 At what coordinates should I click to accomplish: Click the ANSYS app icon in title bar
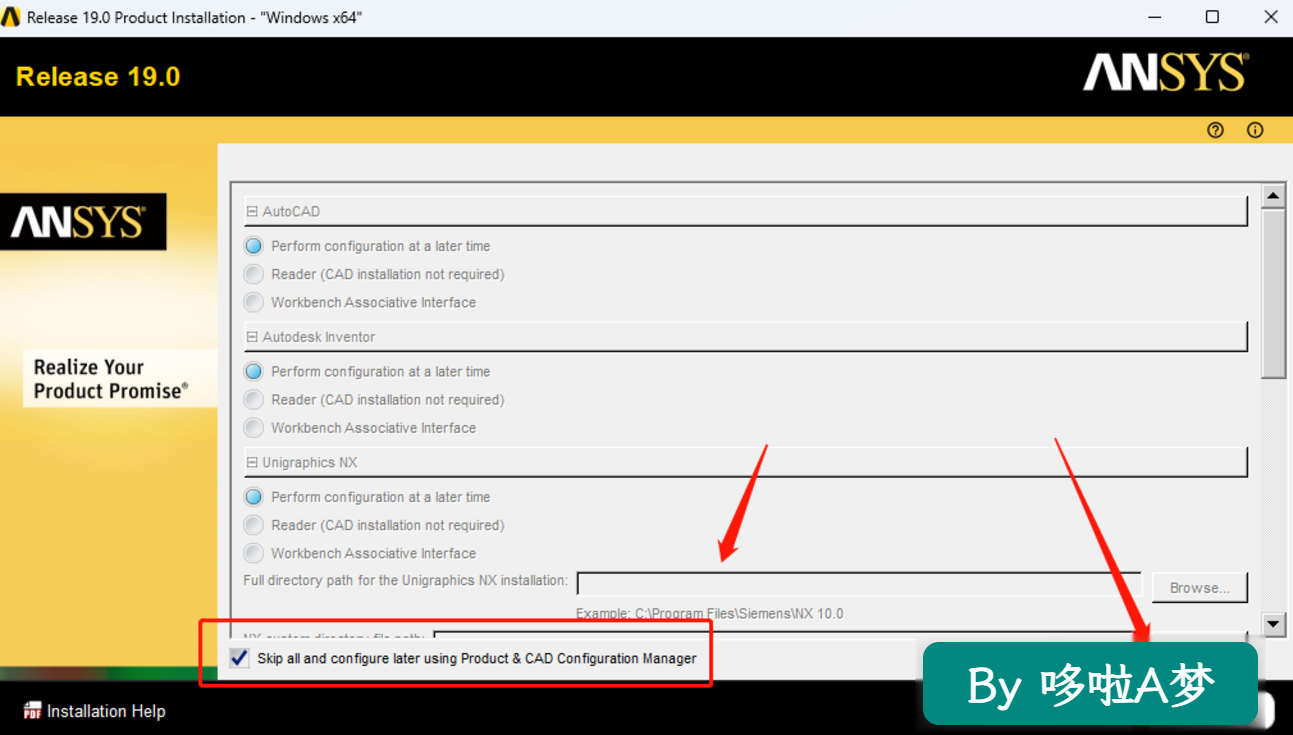pyautogui.click(x=11, y=17)
